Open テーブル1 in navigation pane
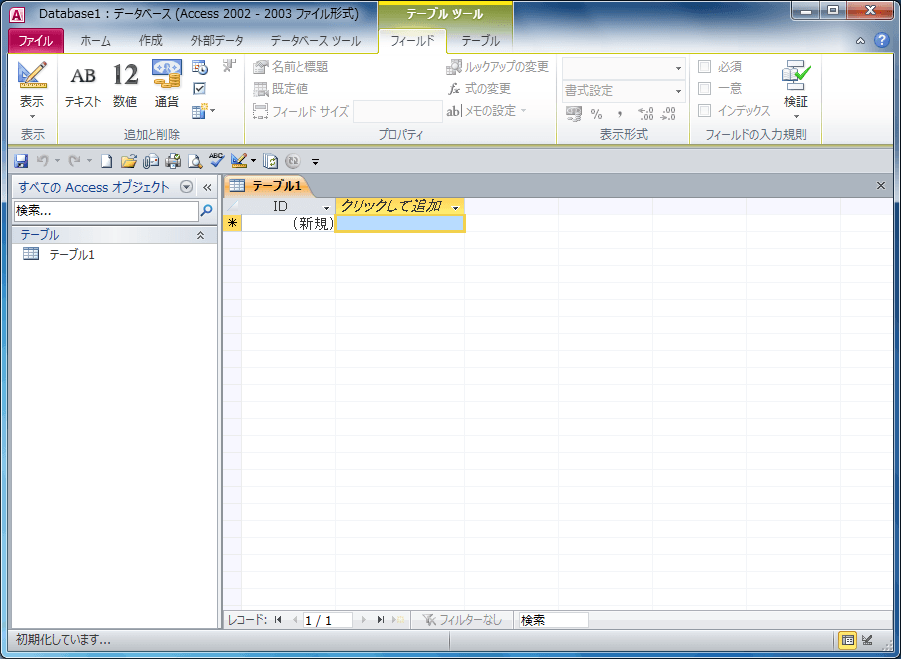Image resolution: width=901 pixels, height=659 pixels. pyautogui.click(x=72, y=255)
